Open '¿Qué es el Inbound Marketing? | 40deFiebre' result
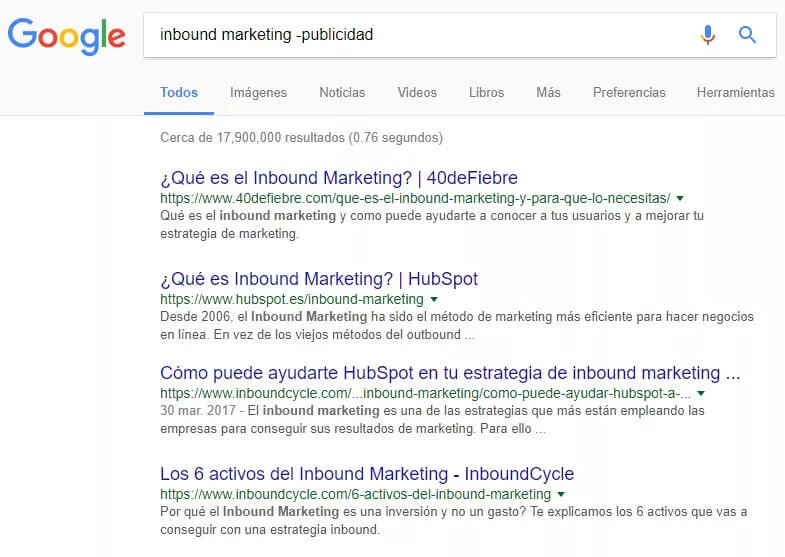This screenshot has width=785, height=557. tap(339, 178)
